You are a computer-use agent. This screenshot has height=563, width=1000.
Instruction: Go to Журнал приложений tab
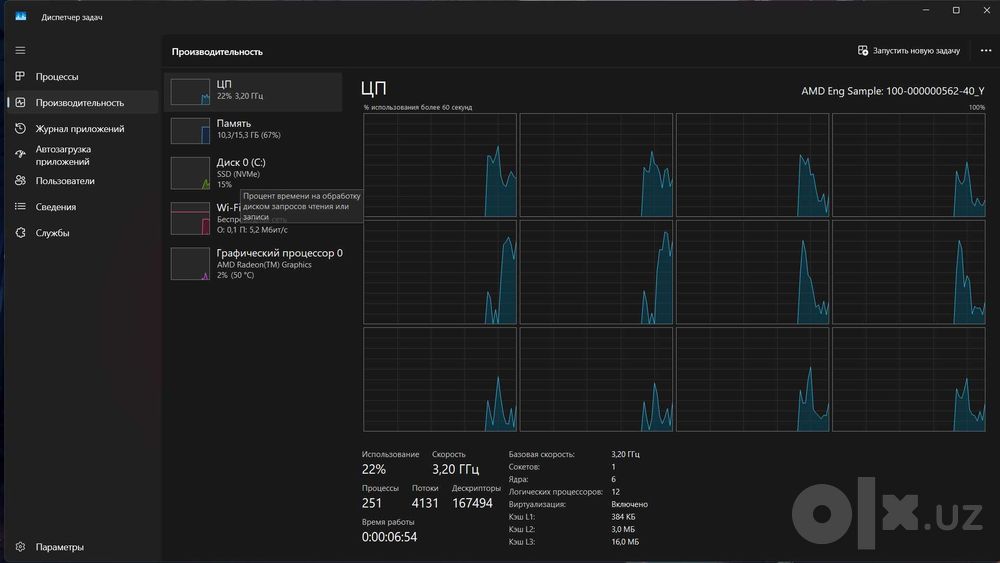click(83, 129)
